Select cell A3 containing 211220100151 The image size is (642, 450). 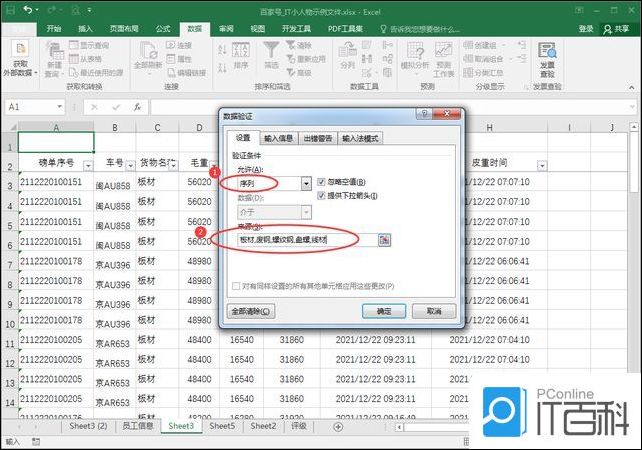(x=56, y=182)
